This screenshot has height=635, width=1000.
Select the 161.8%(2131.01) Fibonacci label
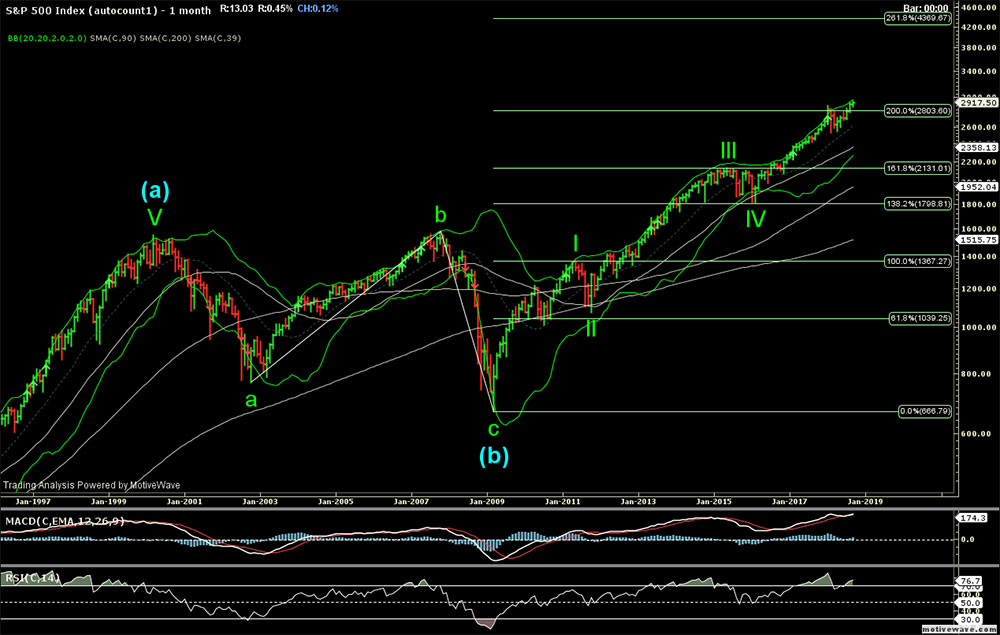tap(915, 168)
